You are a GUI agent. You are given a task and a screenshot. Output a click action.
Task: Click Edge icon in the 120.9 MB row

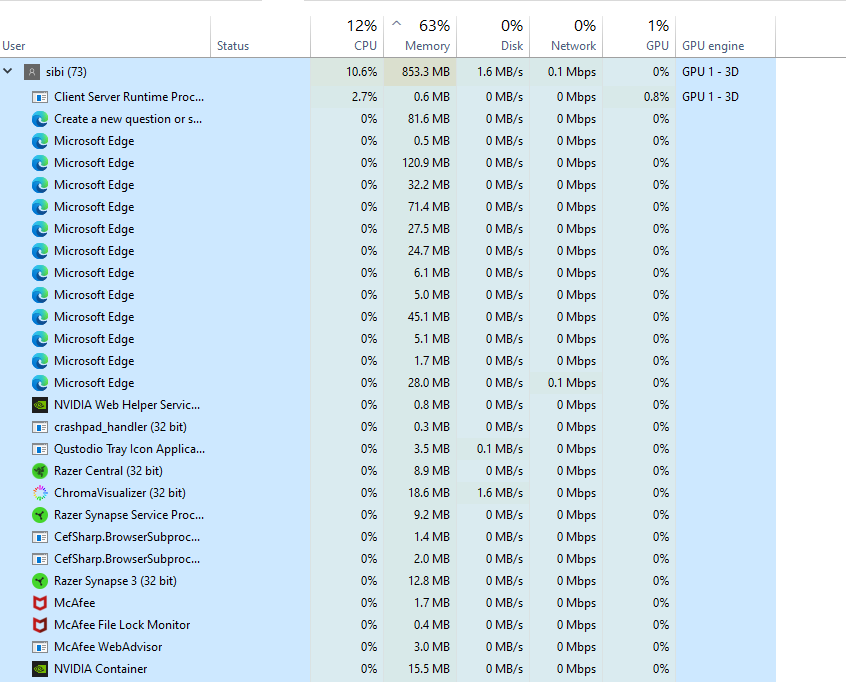click(40, 163)
